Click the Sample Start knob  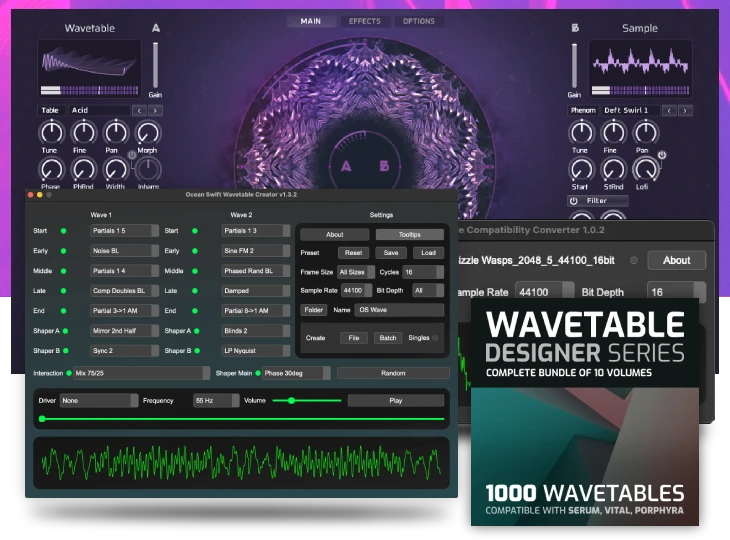click(x=581, y=169)
